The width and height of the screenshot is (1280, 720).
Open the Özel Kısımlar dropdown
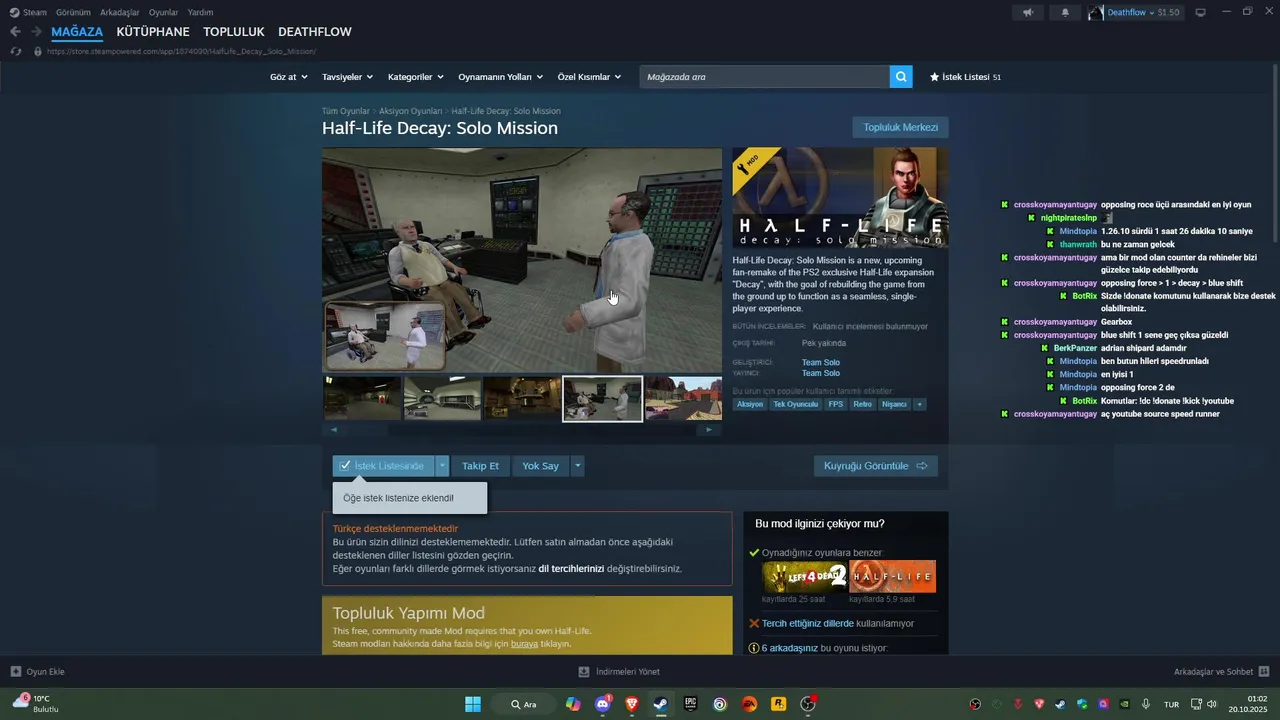tap(589, 77)
